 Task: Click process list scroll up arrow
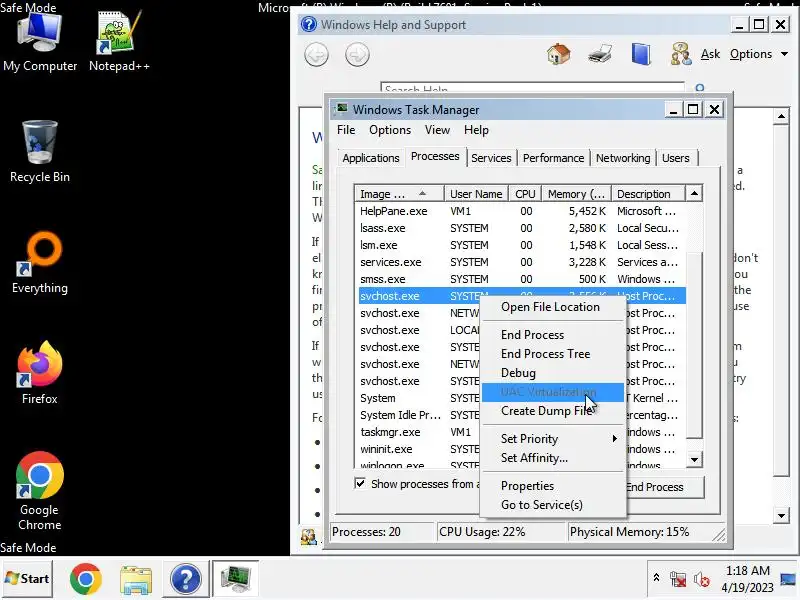tap(694, 193)
